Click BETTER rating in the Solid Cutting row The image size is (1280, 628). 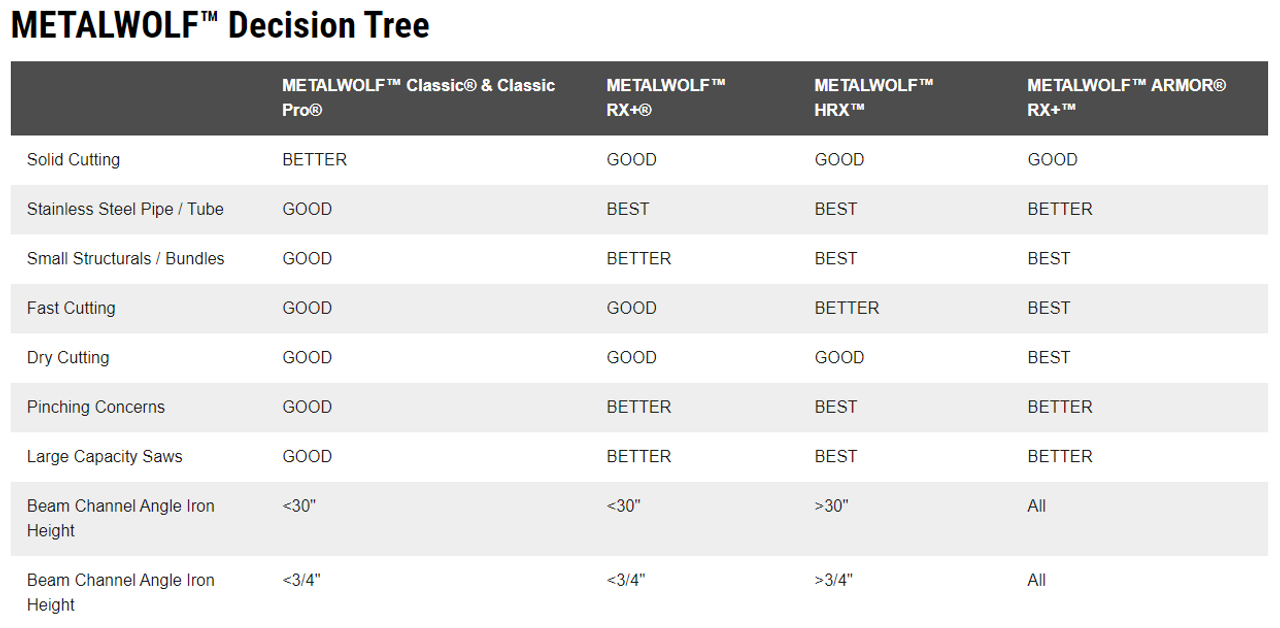coord(314,160)
